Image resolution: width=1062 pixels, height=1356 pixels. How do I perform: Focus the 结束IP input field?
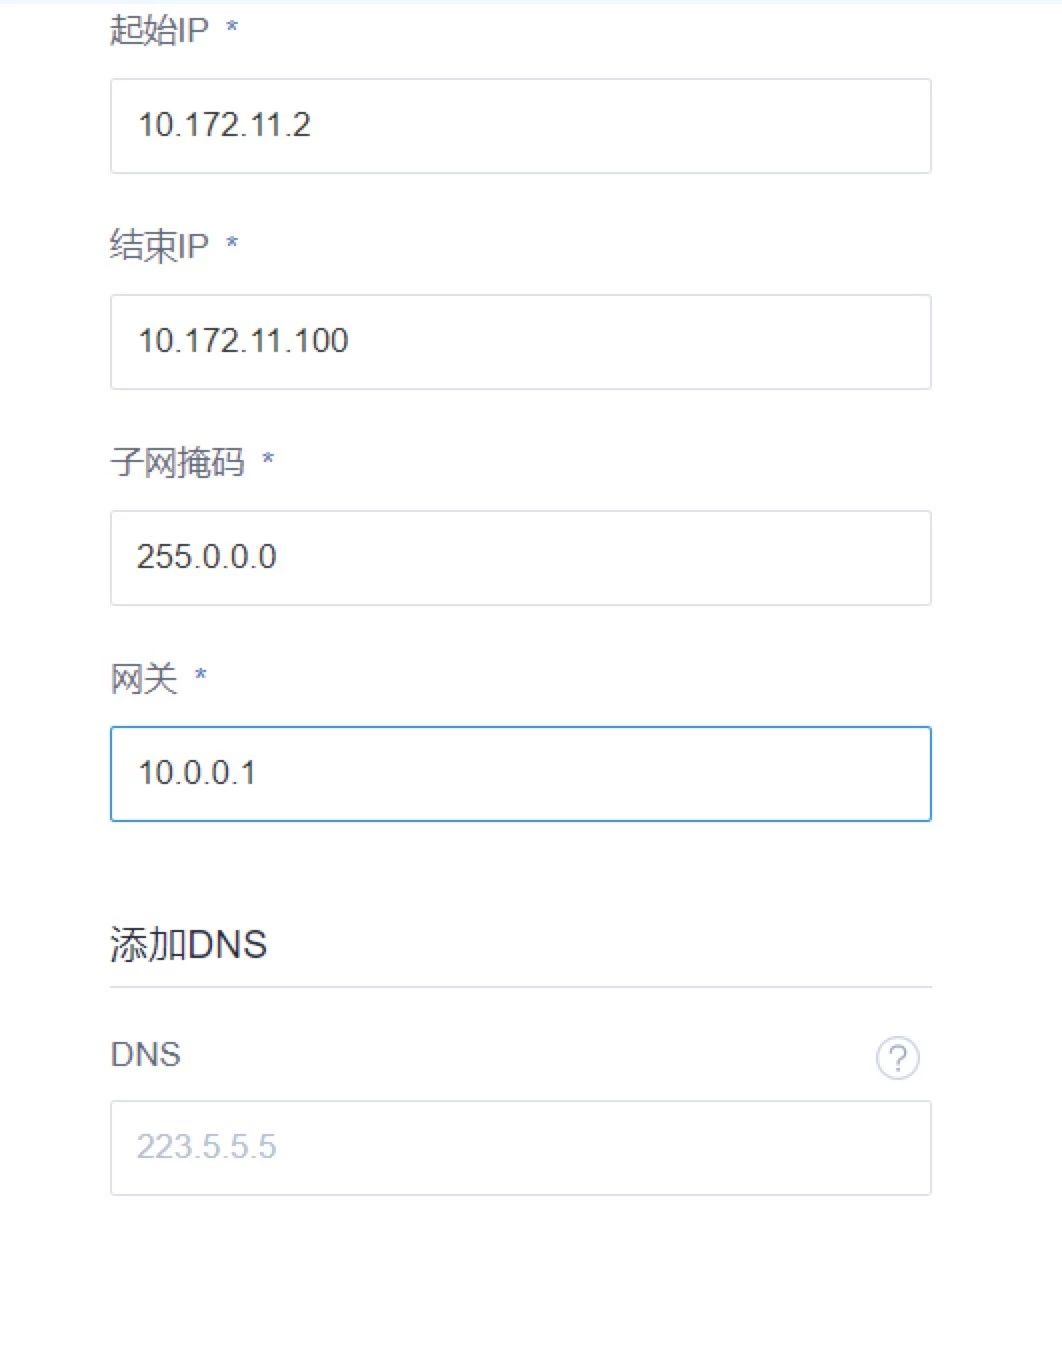point(520,342)
